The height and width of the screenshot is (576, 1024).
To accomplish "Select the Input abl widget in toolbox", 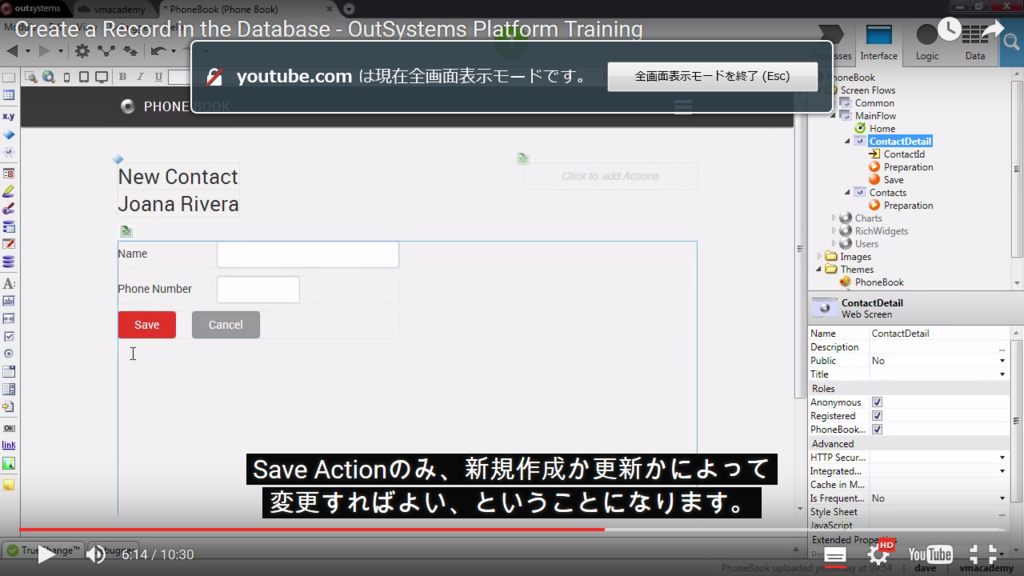I will (x=8, y=301).
